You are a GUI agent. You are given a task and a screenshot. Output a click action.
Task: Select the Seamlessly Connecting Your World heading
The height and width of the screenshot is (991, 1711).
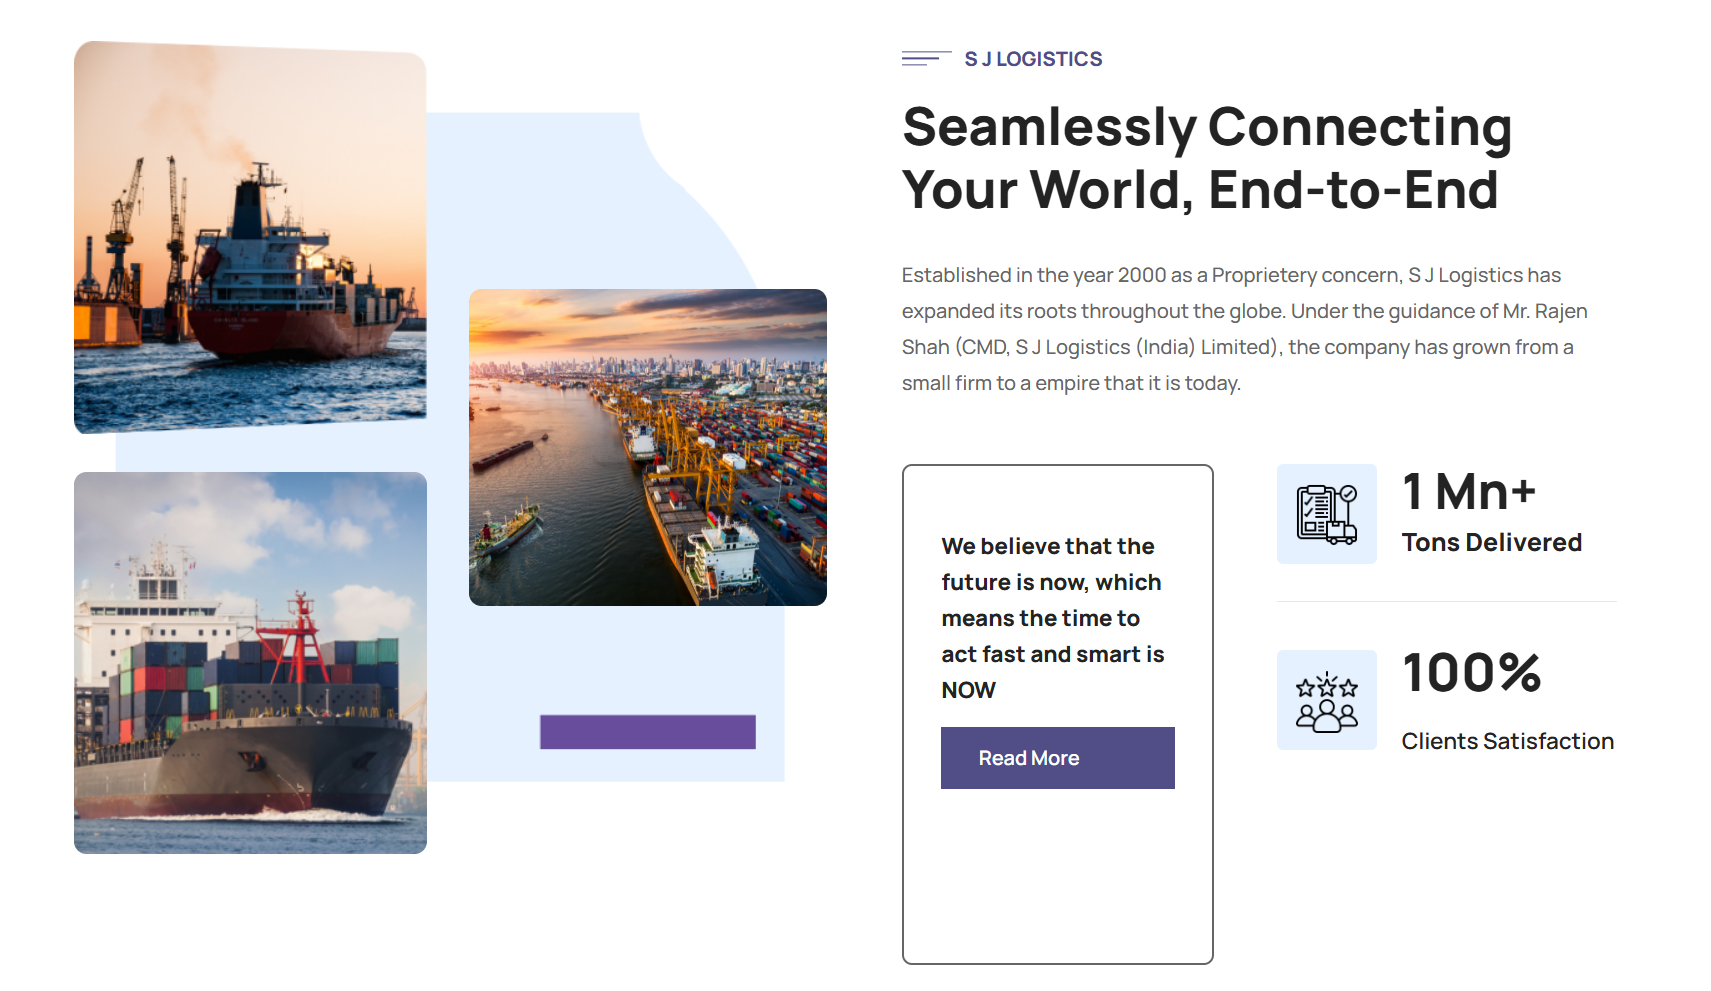(1206, 158)
